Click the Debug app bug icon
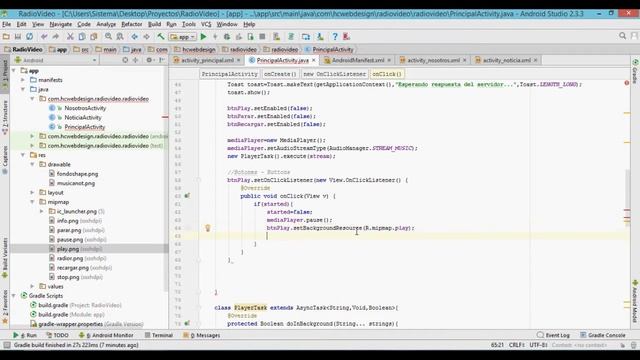The width and height of the screenshot is (640, 360). 227,37
